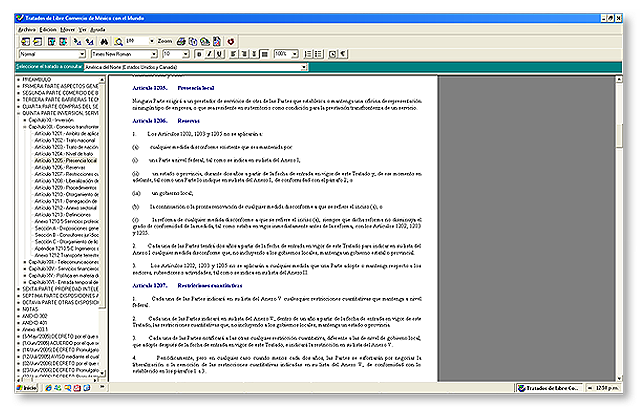Toggle italic formatting

209,54
